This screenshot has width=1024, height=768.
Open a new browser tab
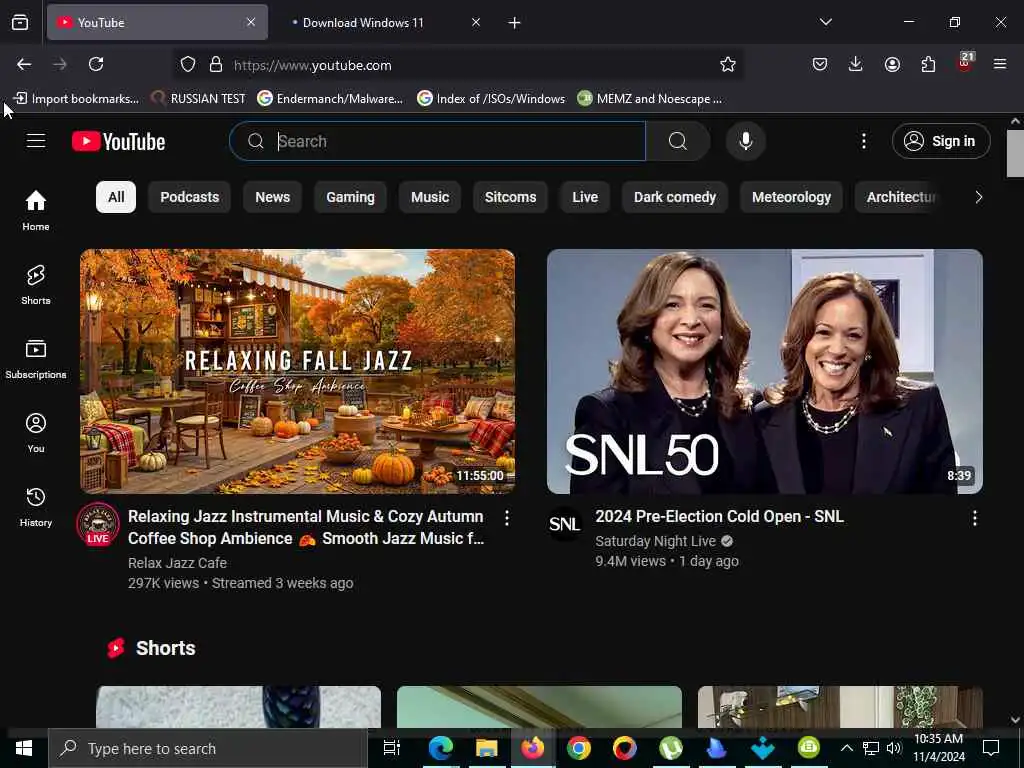coord(515,23)
